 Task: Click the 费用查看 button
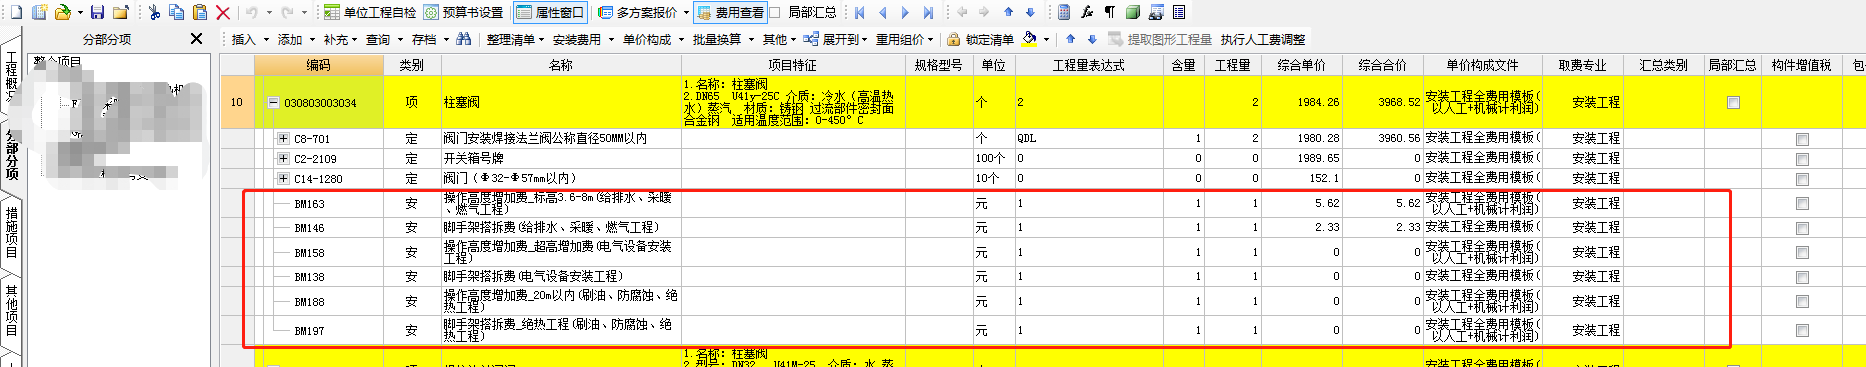731,12
